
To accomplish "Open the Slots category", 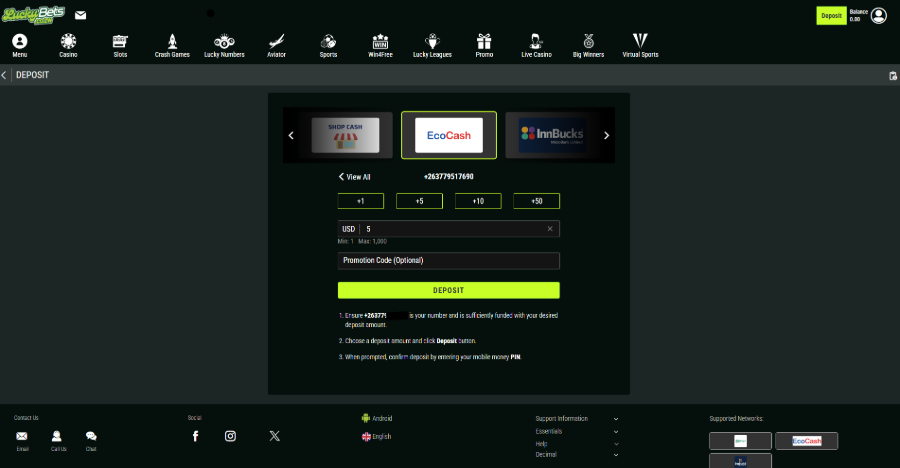I will pos(120,45).
